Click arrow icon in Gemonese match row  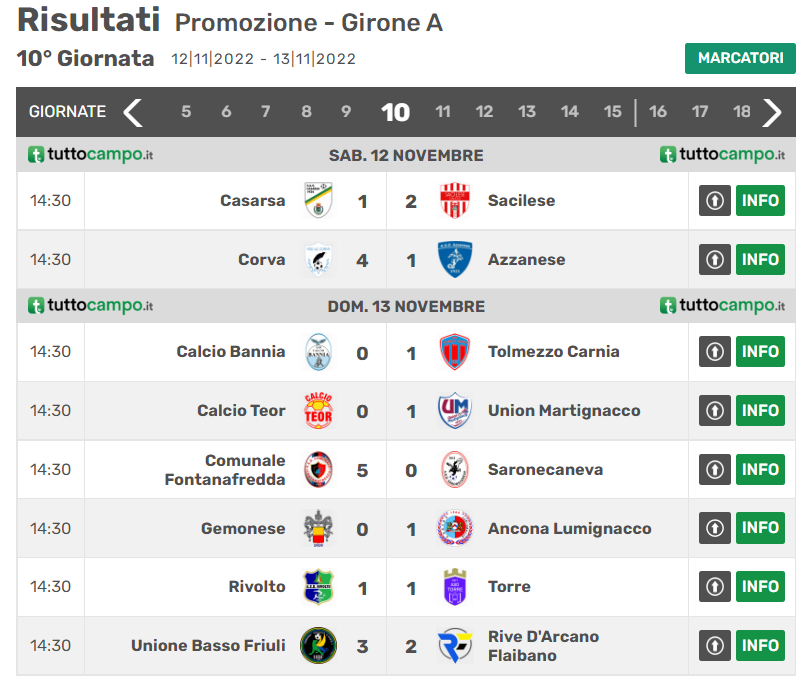coord(714,528)
